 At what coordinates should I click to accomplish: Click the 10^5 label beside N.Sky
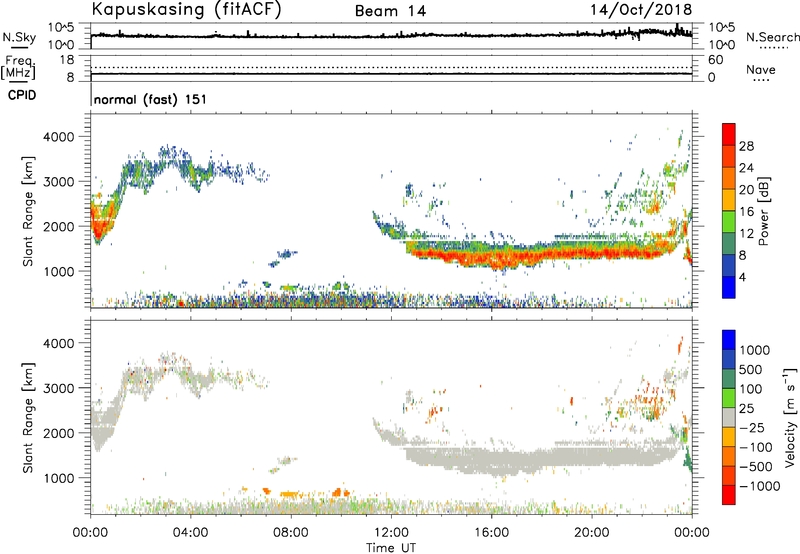[x=61, y=28]
